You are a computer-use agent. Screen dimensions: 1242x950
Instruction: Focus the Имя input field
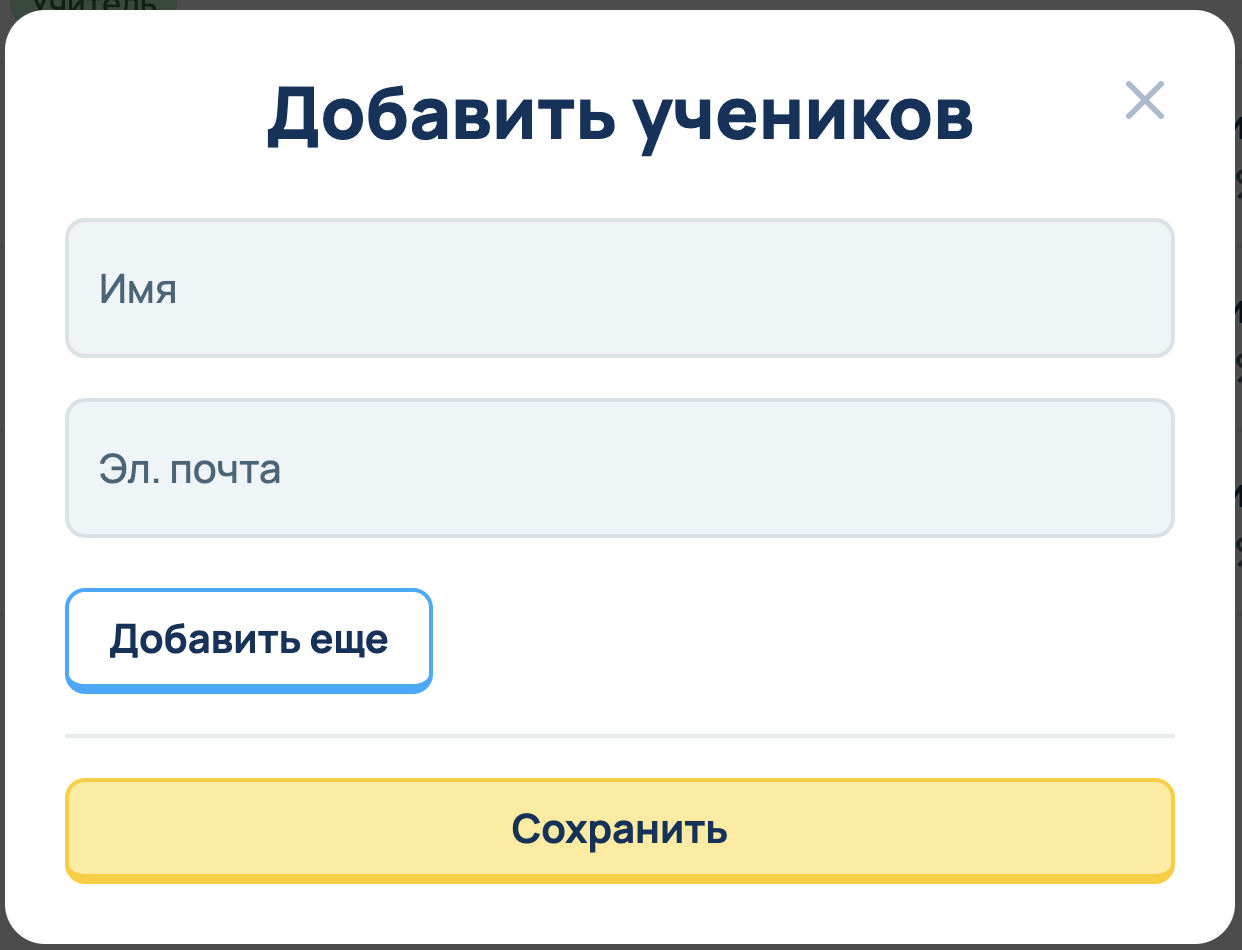tap(619, 288)
